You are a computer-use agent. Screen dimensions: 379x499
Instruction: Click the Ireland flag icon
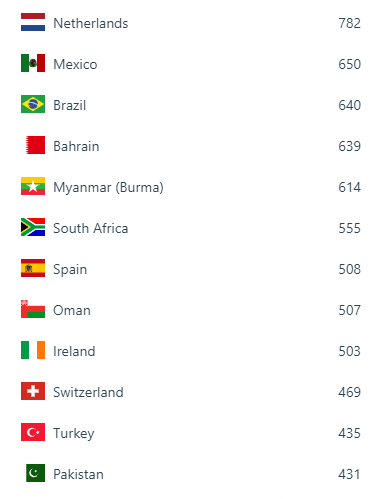(x=33, y=350)
